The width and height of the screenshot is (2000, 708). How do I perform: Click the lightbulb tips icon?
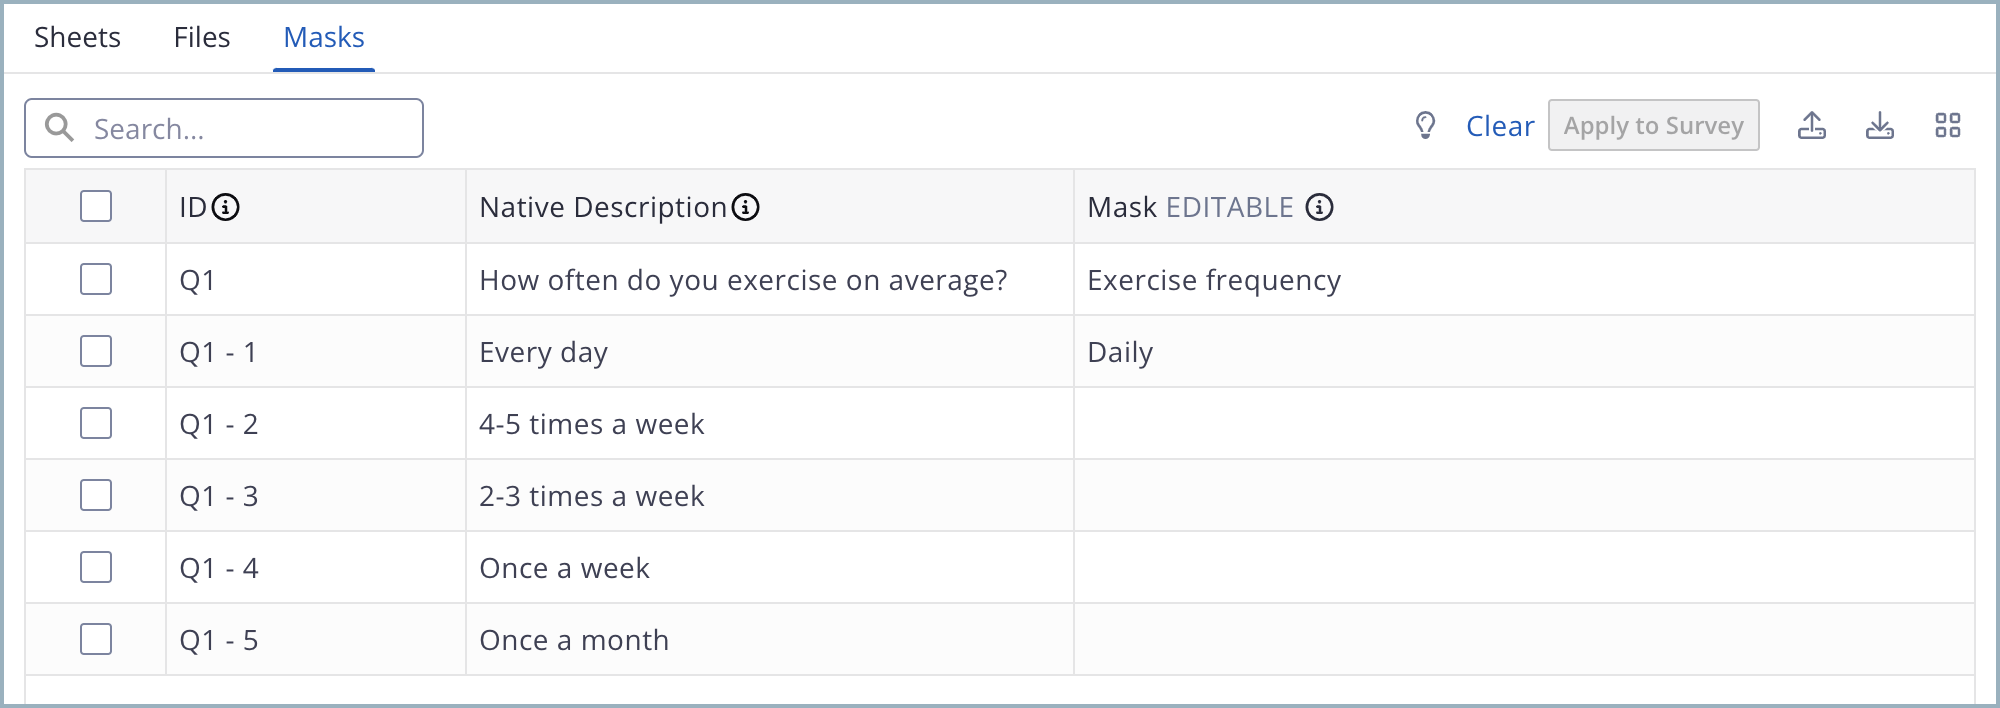(x=1425, y=125)
